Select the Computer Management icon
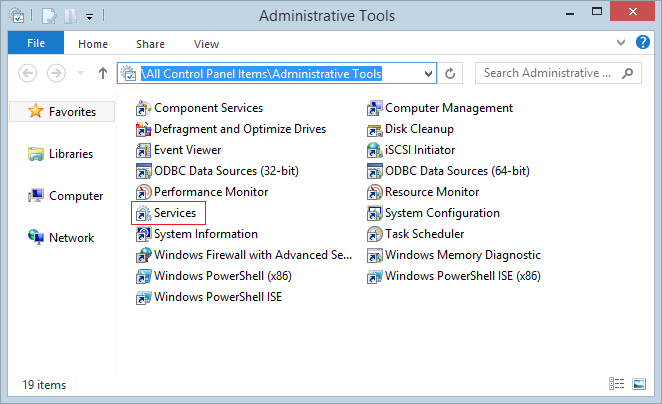Image resolution: width=662 pixels, height=404 pixels. point(374,108)
